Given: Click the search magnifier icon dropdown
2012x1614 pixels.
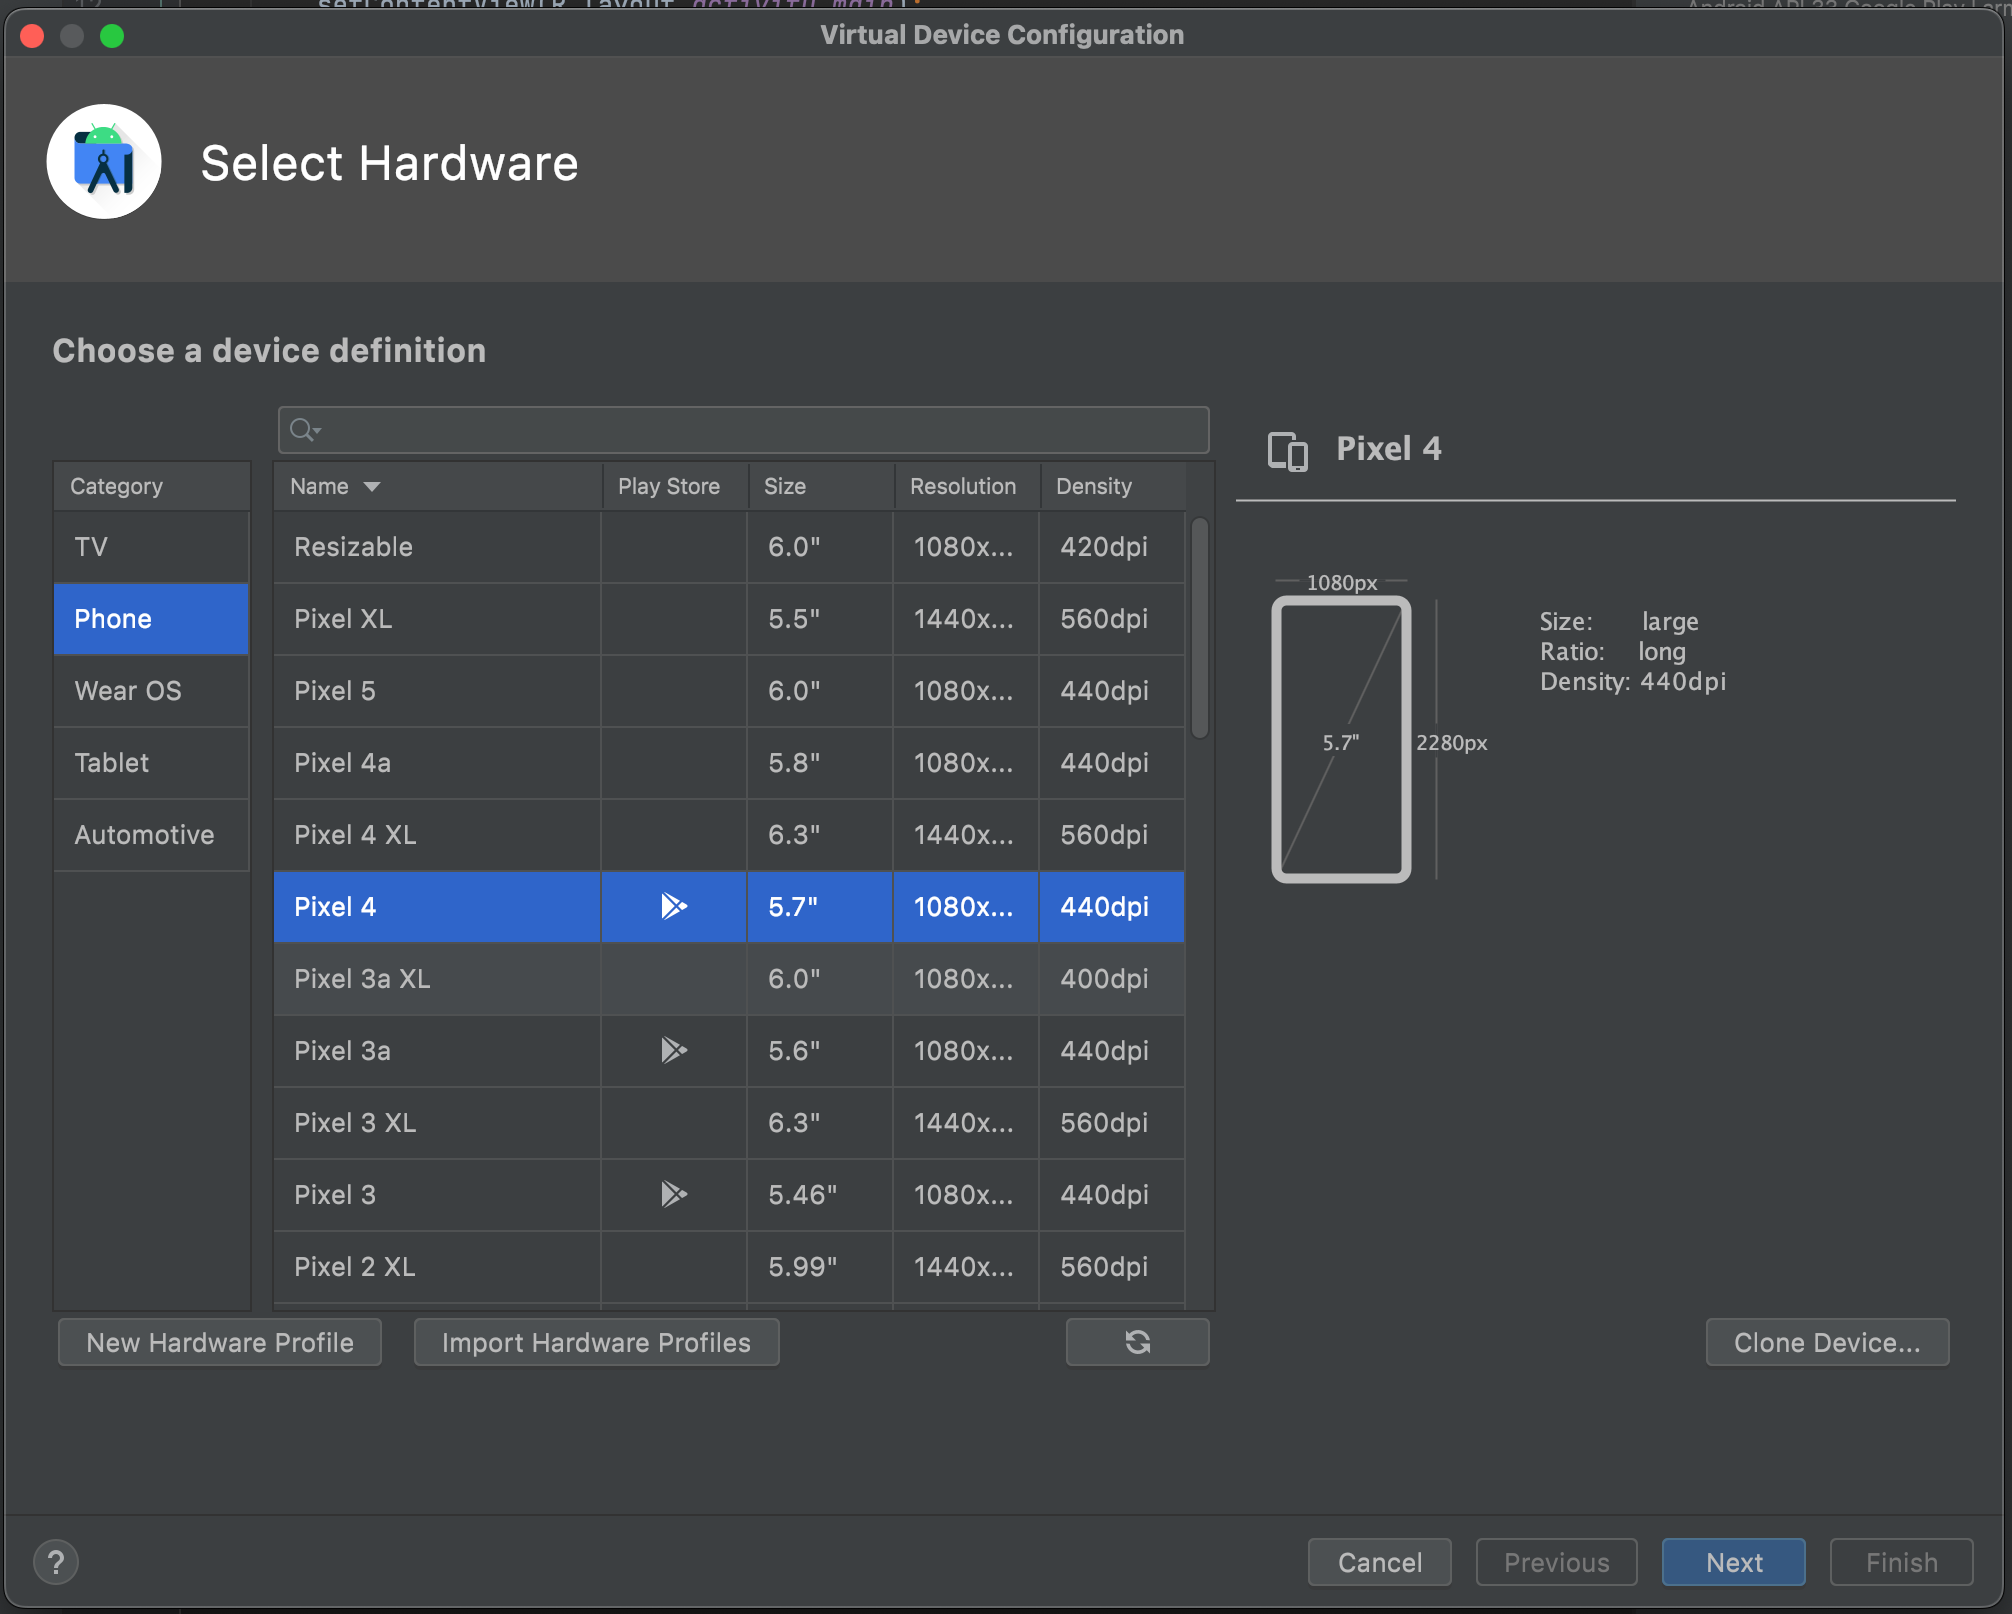Looking at the screenshot, I should pyautogui.click(x=304, y=430).
